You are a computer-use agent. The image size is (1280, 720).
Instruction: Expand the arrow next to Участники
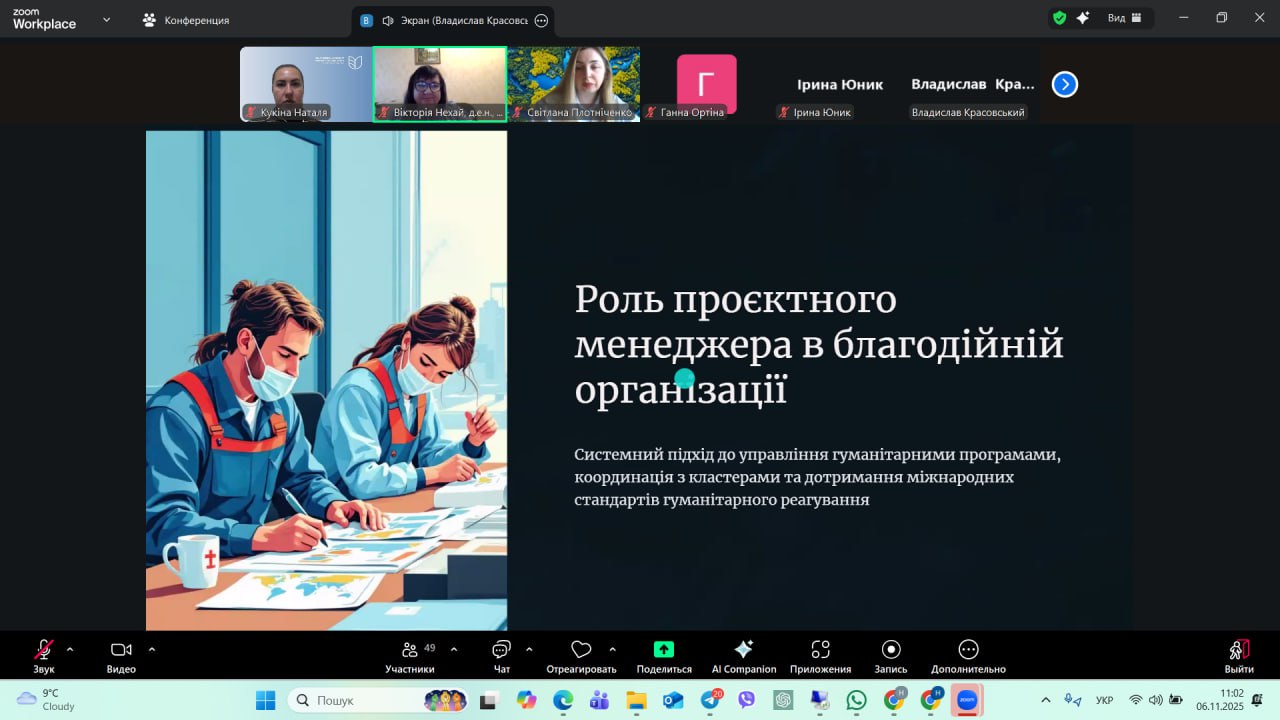tap(454, 649)
